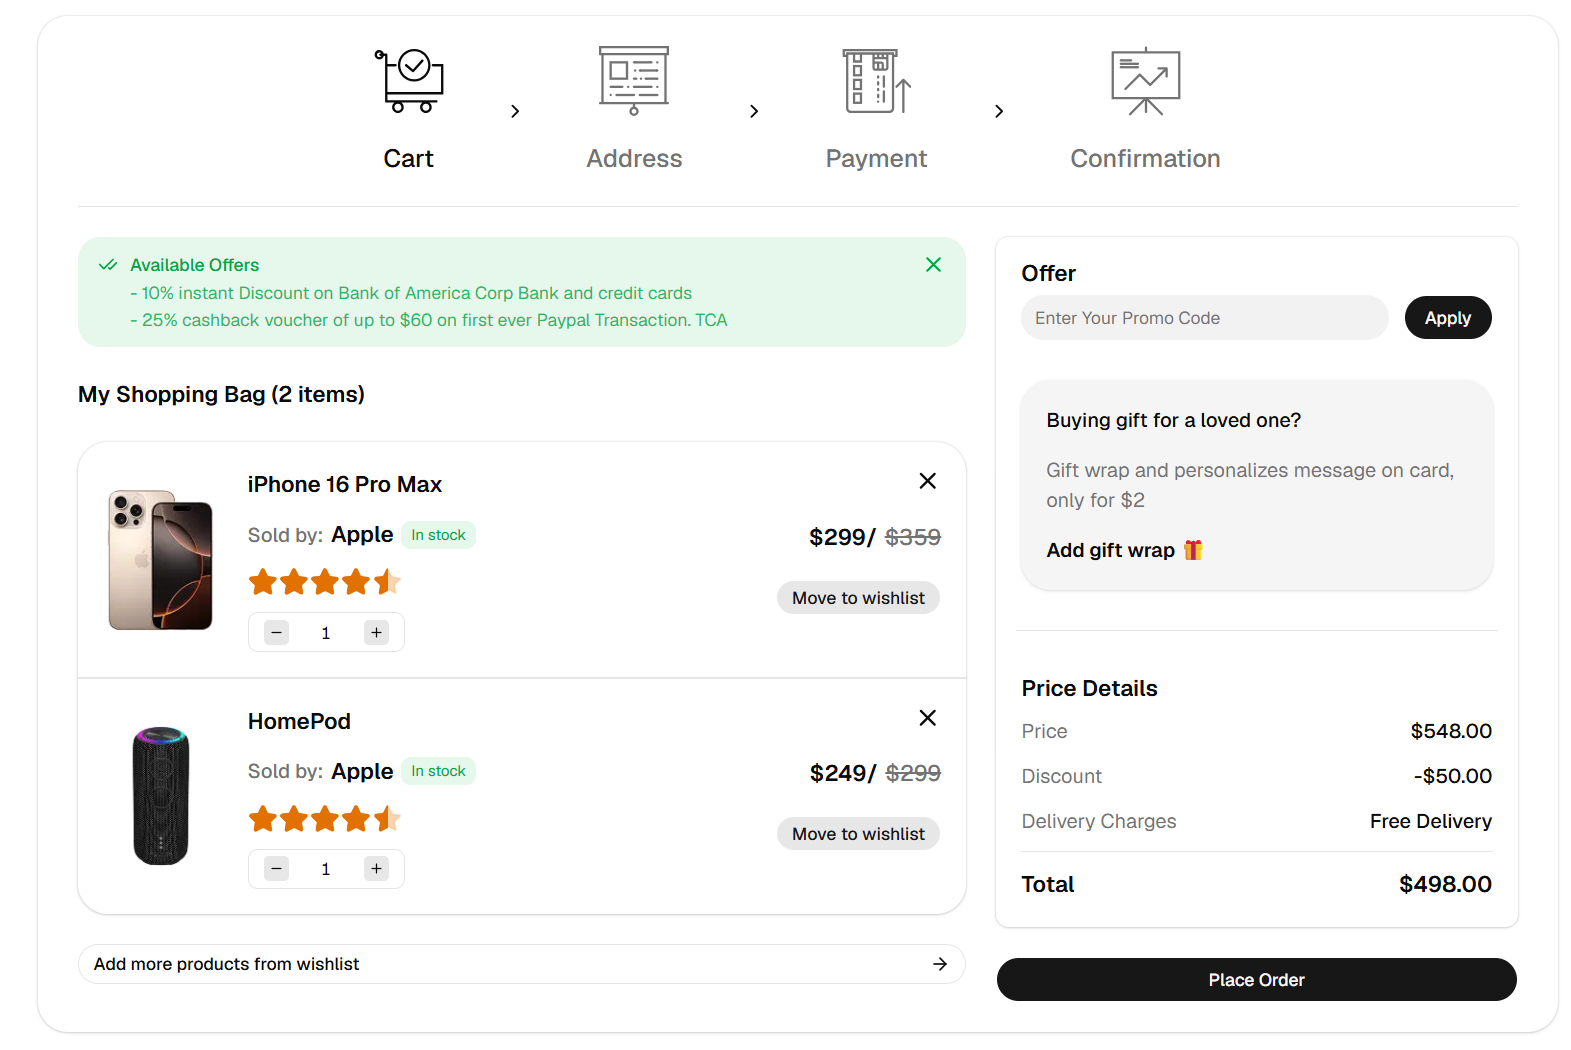The image size is (1571, 1050).
Task: Click the Discount value -$50.00
Action: tap(1452, 776)
